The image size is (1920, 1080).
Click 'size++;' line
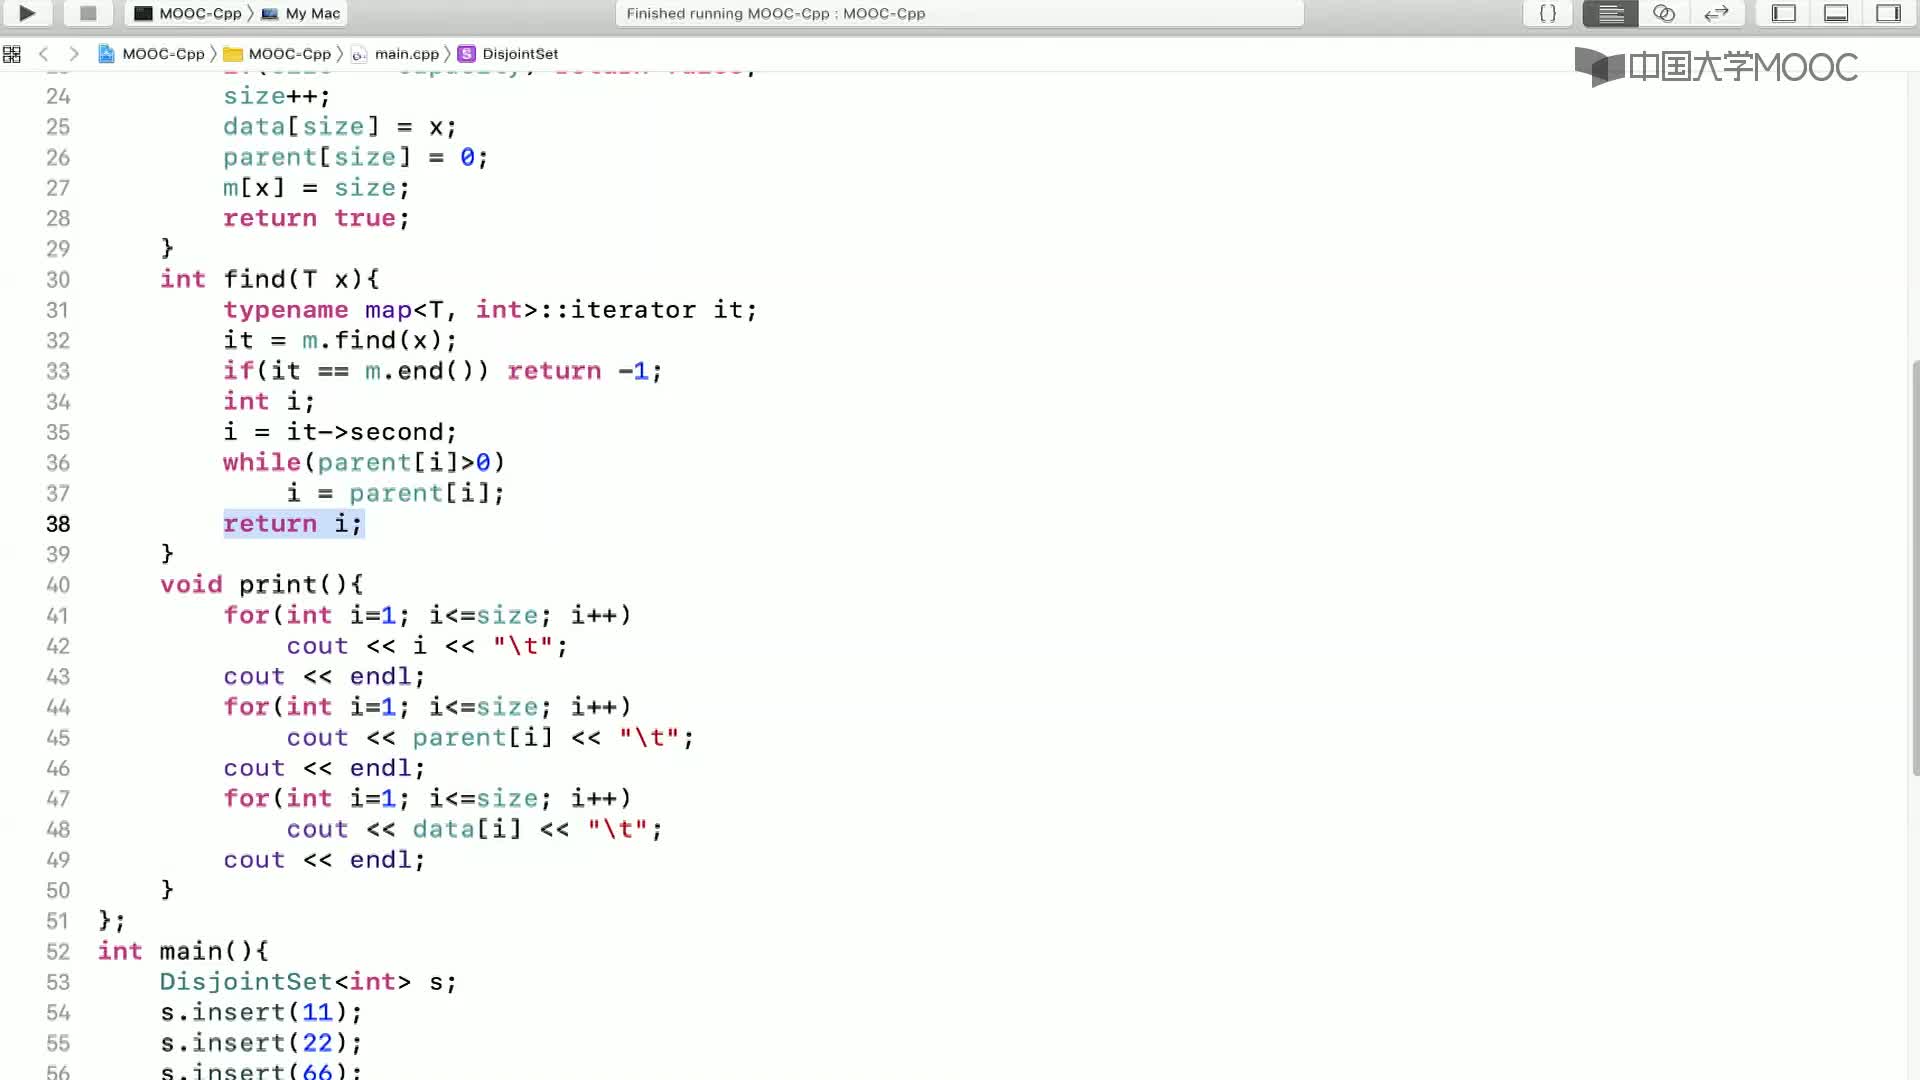point(277,96)
